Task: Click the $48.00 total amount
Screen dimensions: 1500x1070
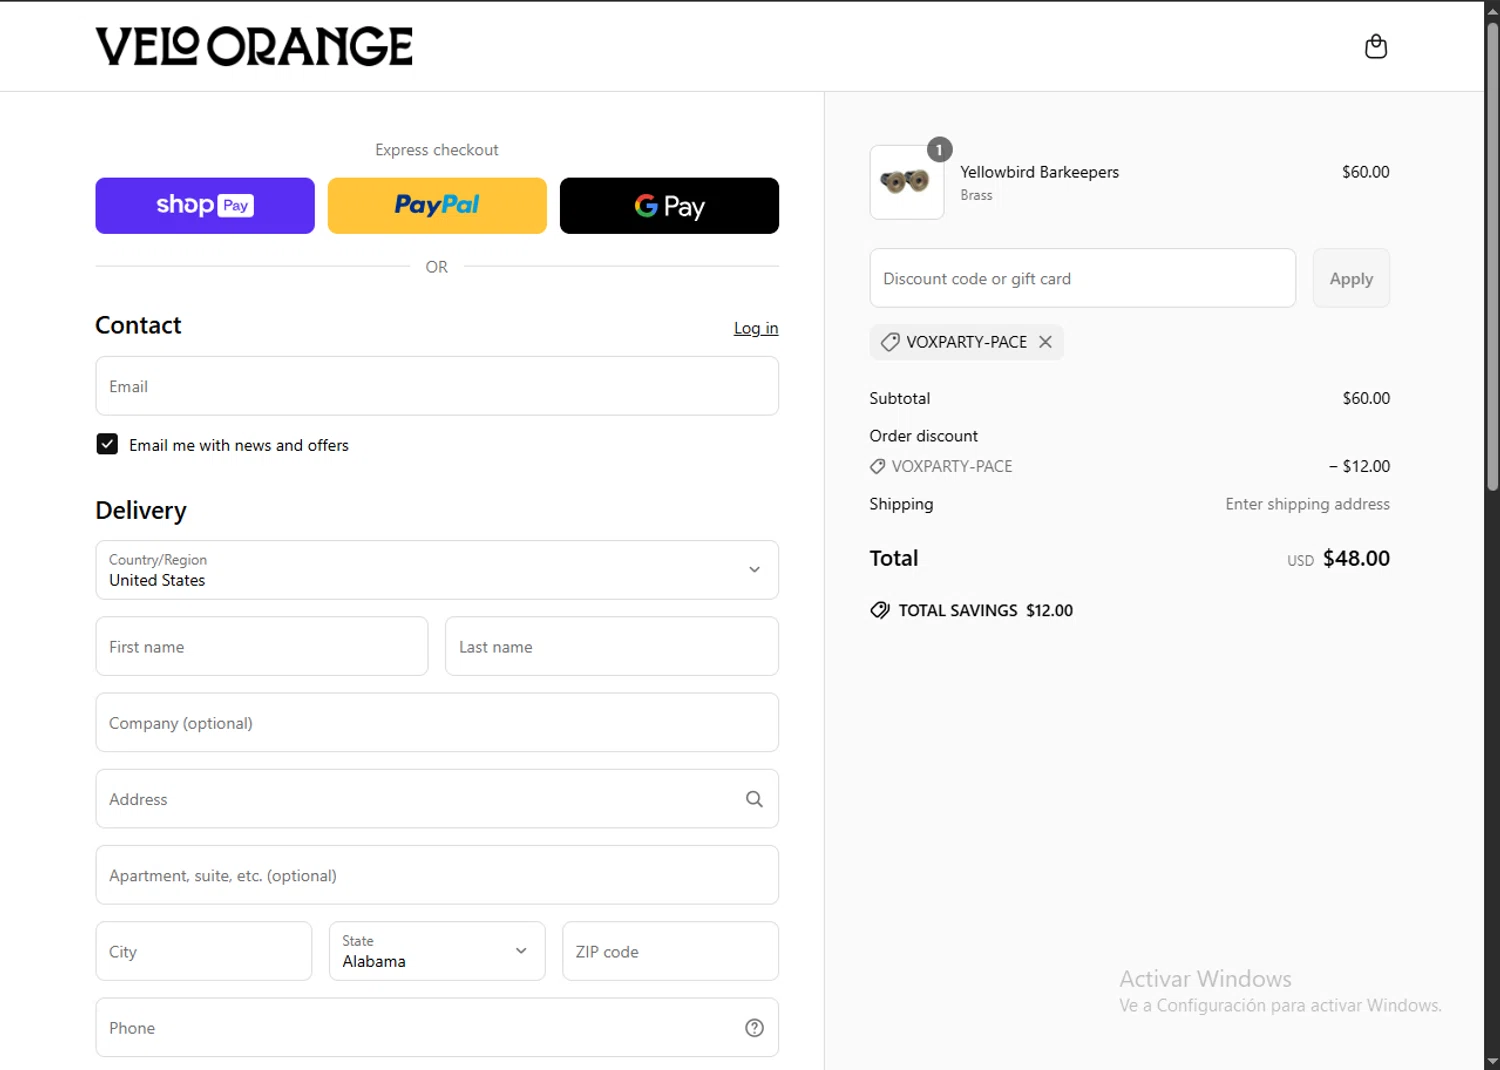Action: coord(1356,558)
